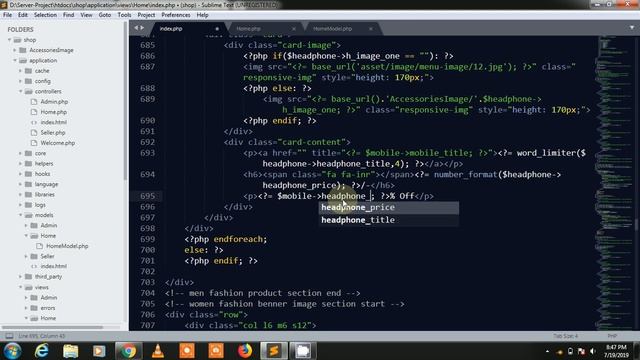This screenshot has height=360, width=640.
Task: Expand the hooks folder
Action: tap(20, 174)
